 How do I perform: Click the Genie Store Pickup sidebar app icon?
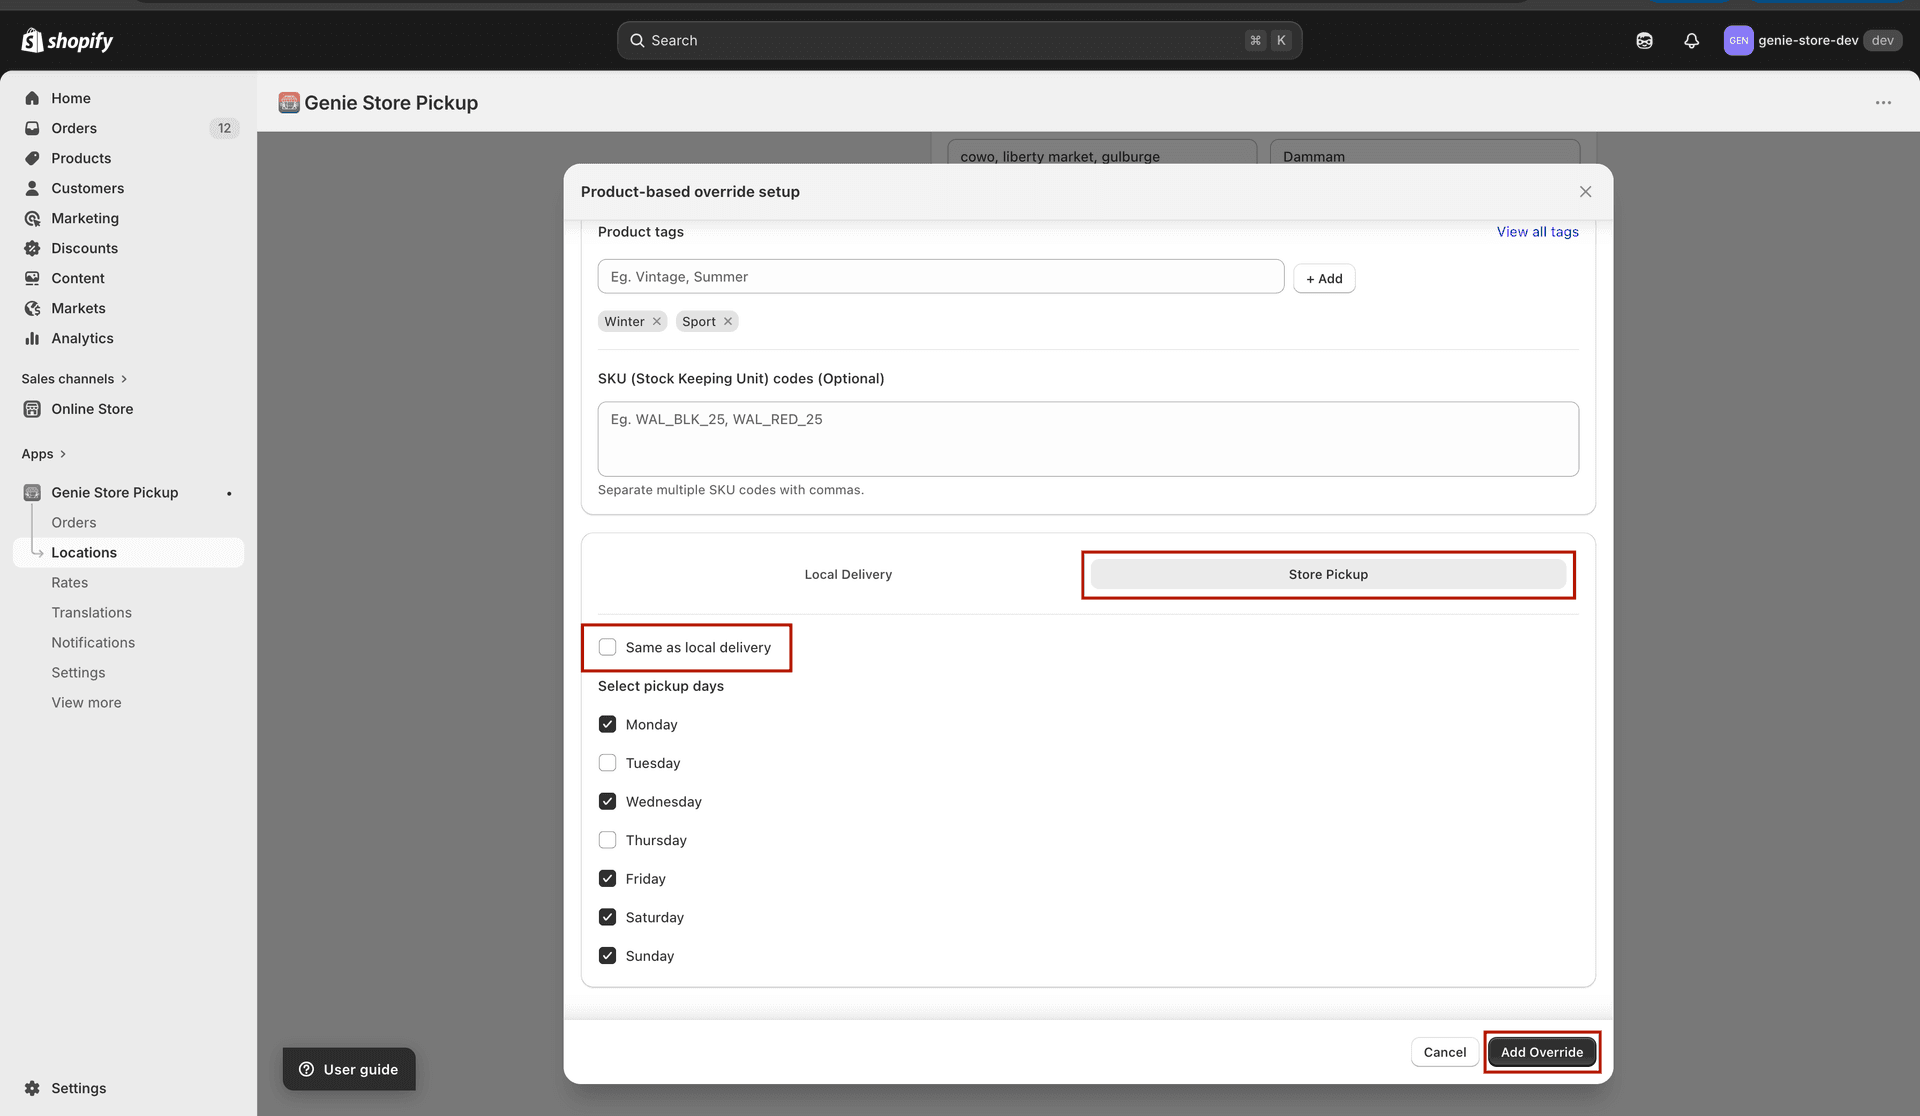[x=32, y=493]
